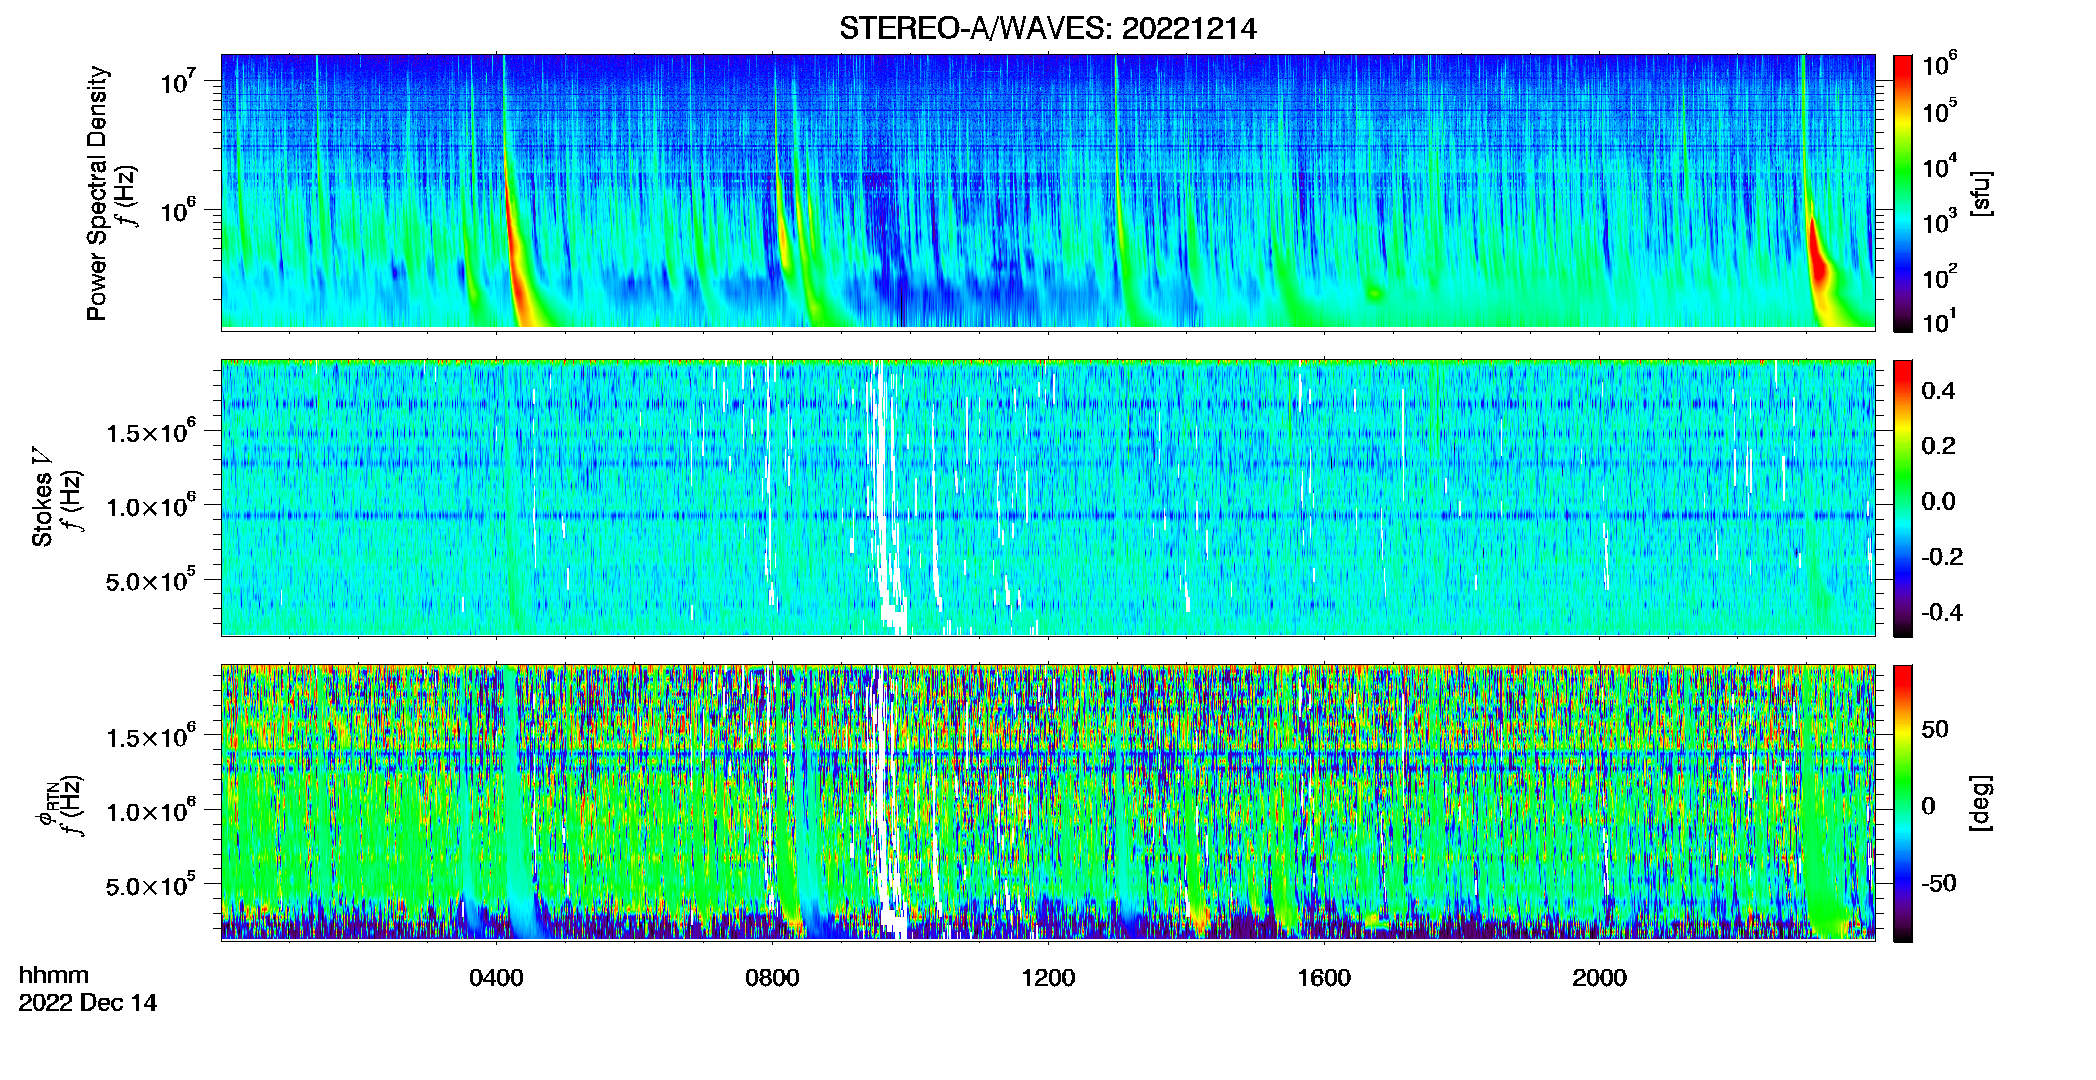Click the [deg] unit label
The image size is (2096, 1080).
pyautogui.click(x=1980, y=803)
